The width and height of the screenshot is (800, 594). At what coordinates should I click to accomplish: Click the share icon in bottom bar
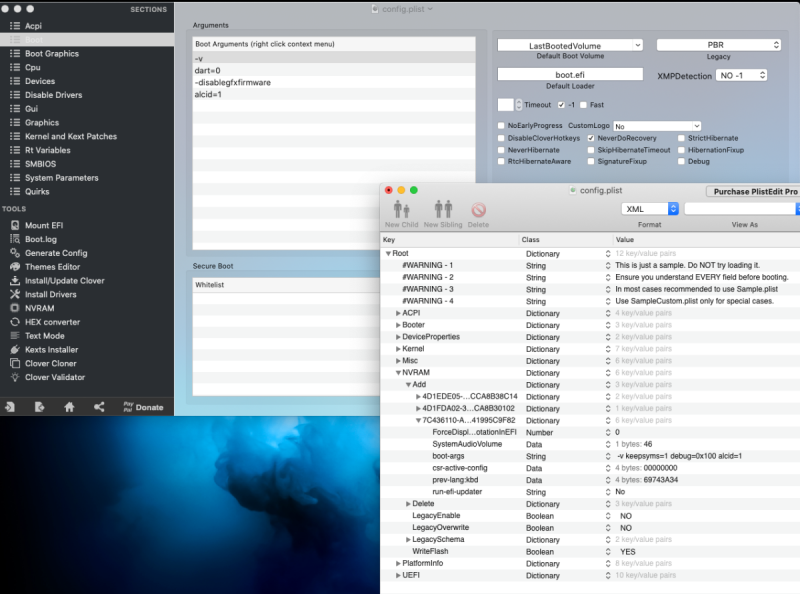(x=98, y=407)
